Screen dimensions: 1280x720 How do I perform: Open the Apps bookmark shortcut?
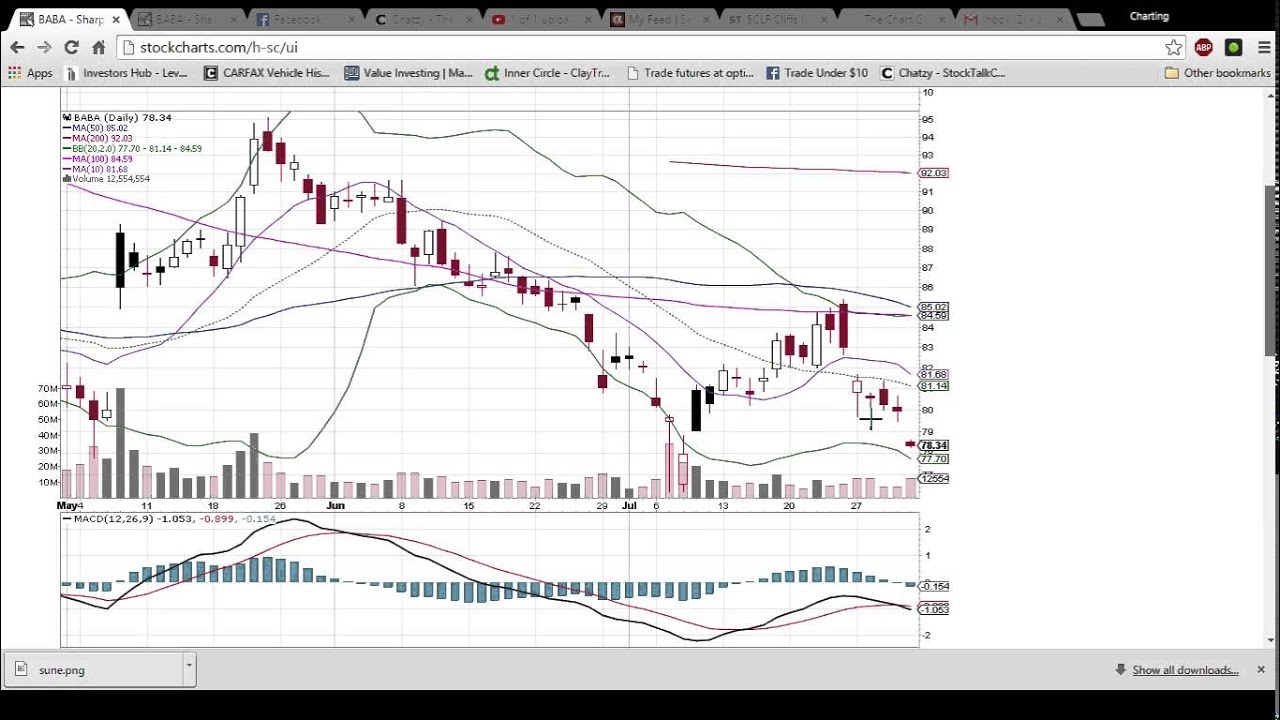(x=30, y=73)
